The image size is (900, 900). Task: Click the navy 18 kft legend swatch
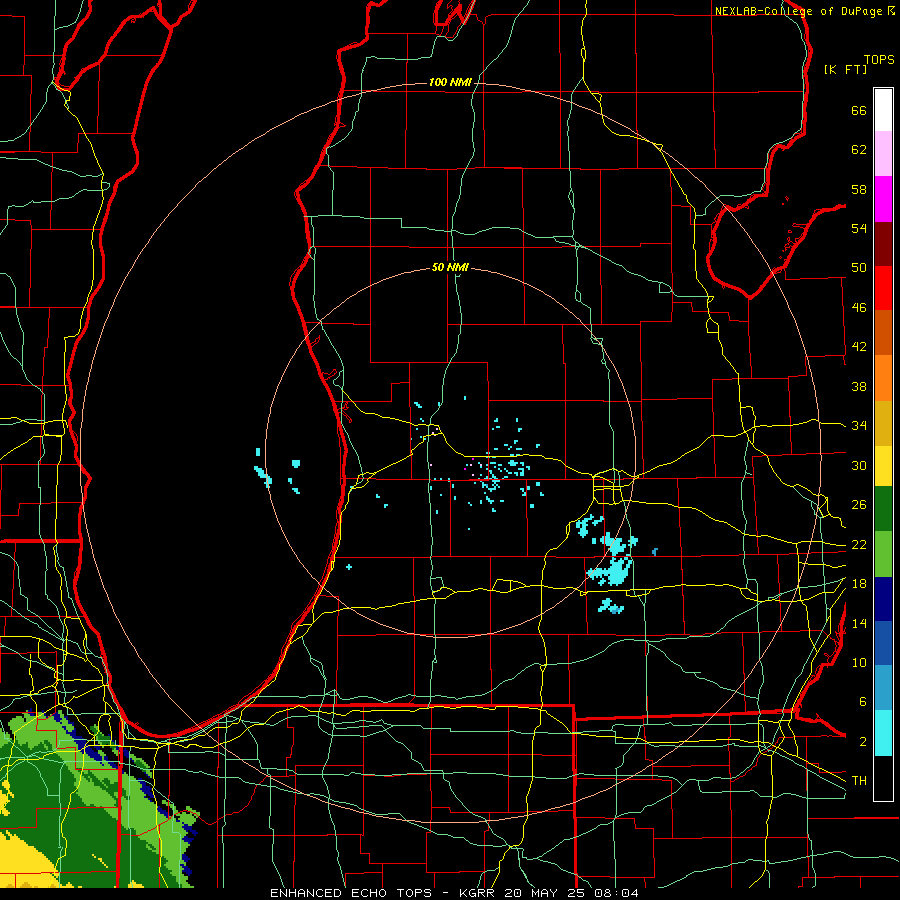pos(883,599)
